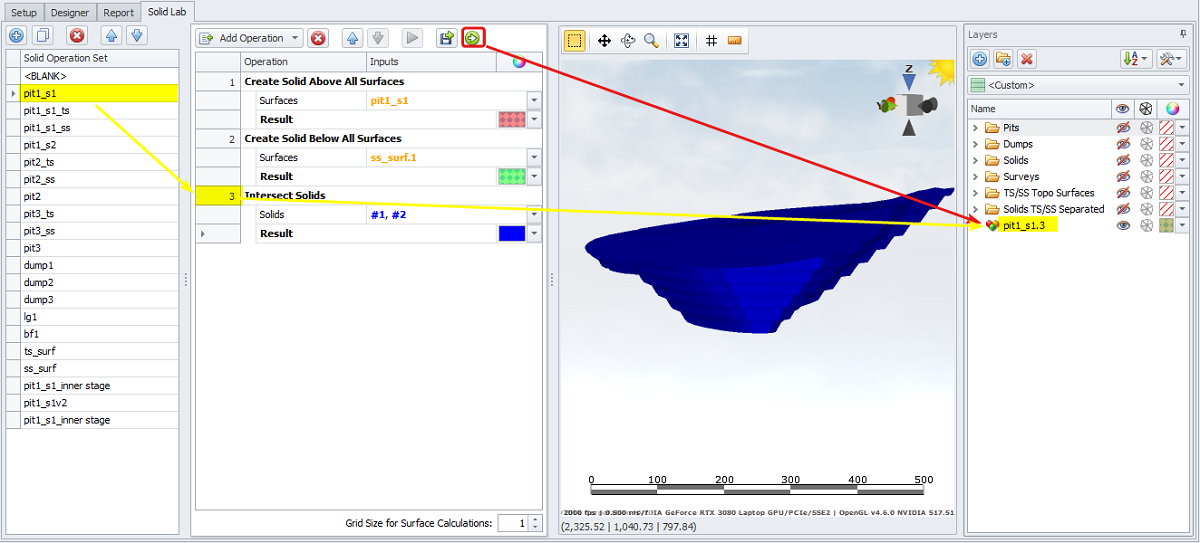Click the add new layer icon in Layers

980,60
